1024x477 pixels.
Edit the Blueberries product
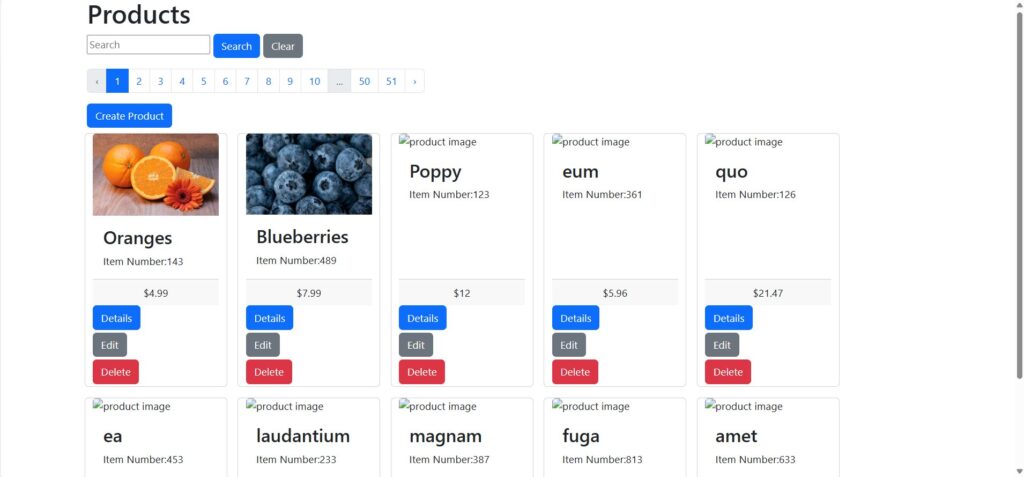(x=263, y=345)
